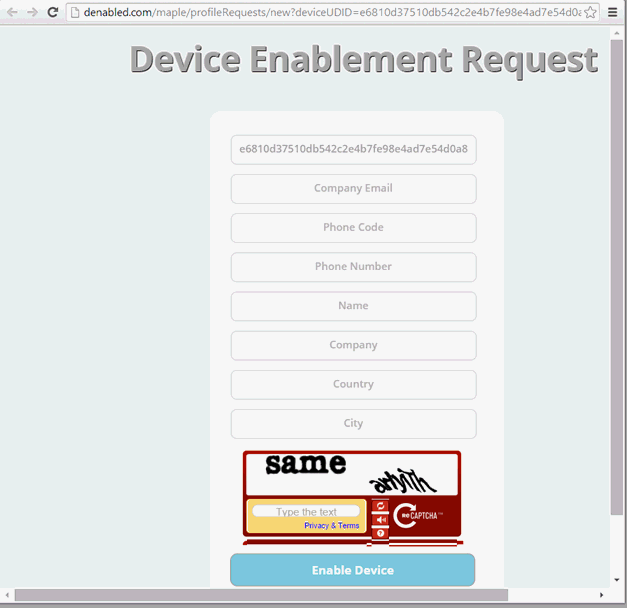Select the Country field

click(353, 384)
